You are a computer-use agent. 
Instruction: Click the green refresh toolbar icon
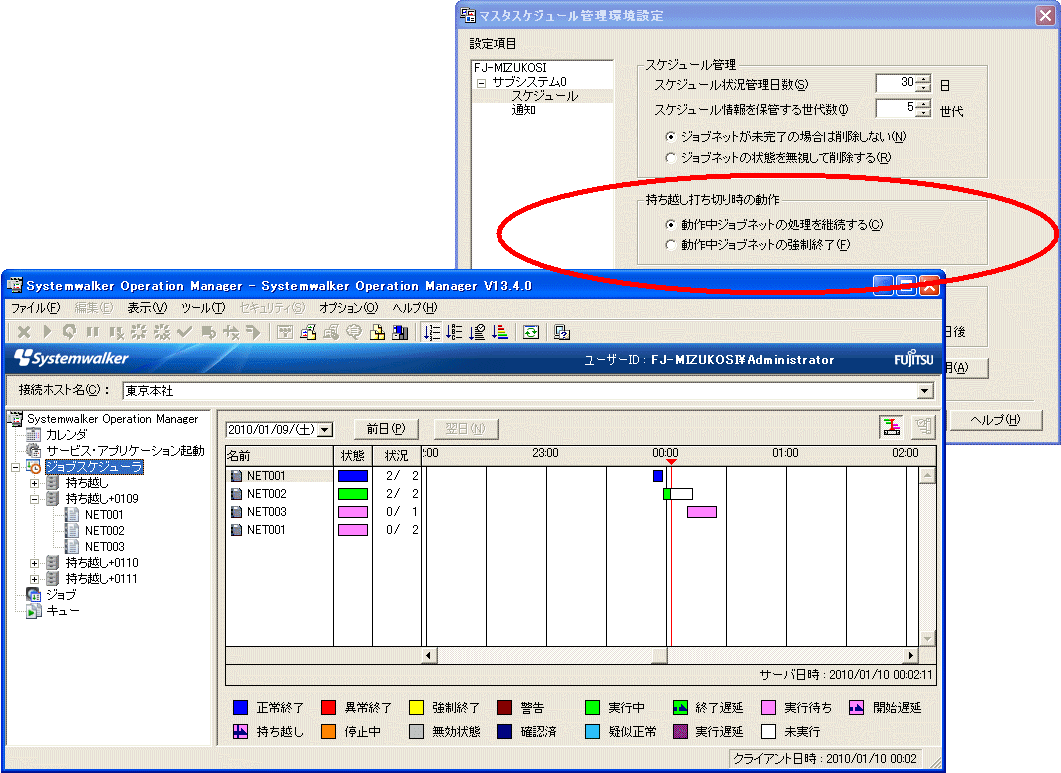pyautogui.click(x=531, y=332)
